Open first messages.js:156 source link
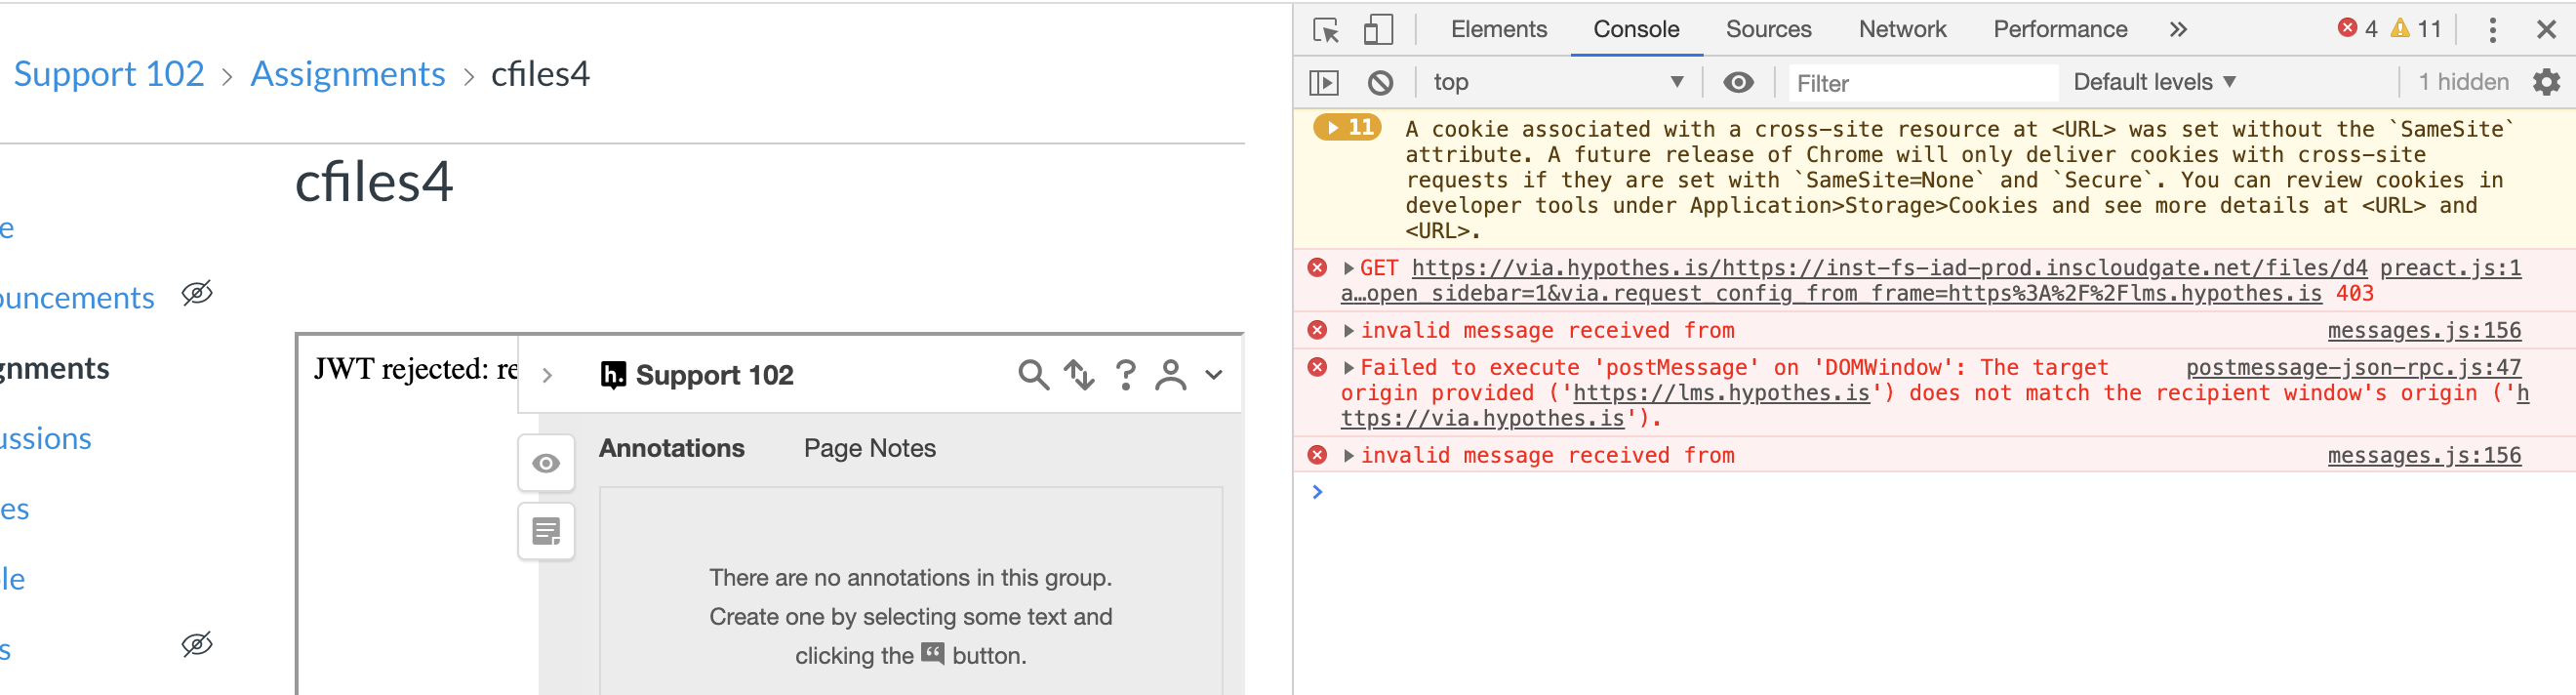The width and height of the screenshot is (2576, 695). (2424, 331)
